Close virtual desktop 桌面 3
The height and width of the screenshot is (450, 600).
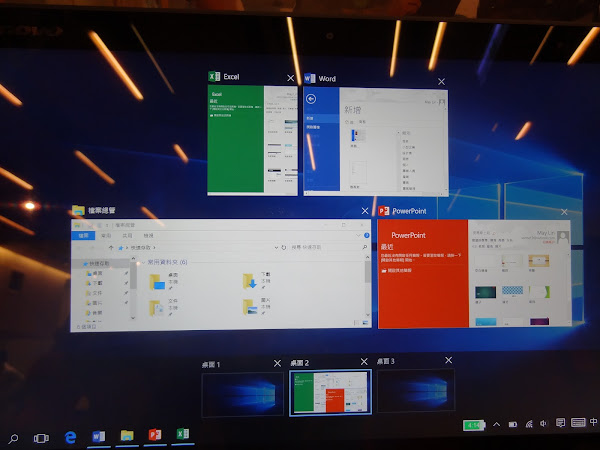[x=448, y=360]
